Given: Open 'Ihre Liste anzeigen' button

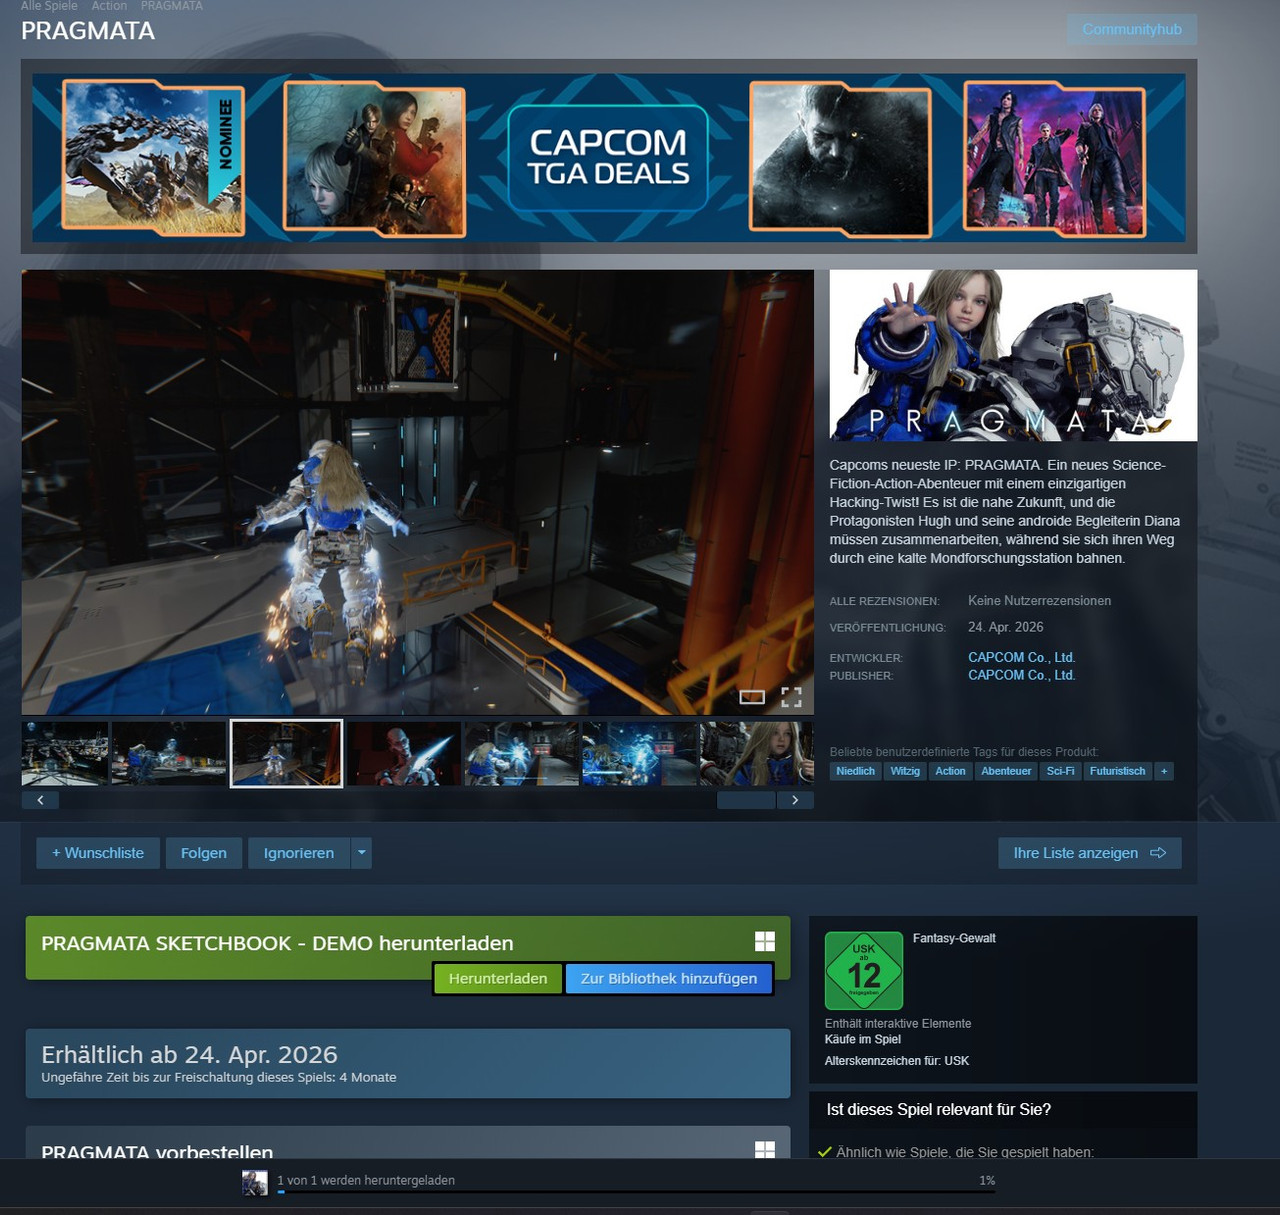Looking at the screenshot, I should (1090, 853).
